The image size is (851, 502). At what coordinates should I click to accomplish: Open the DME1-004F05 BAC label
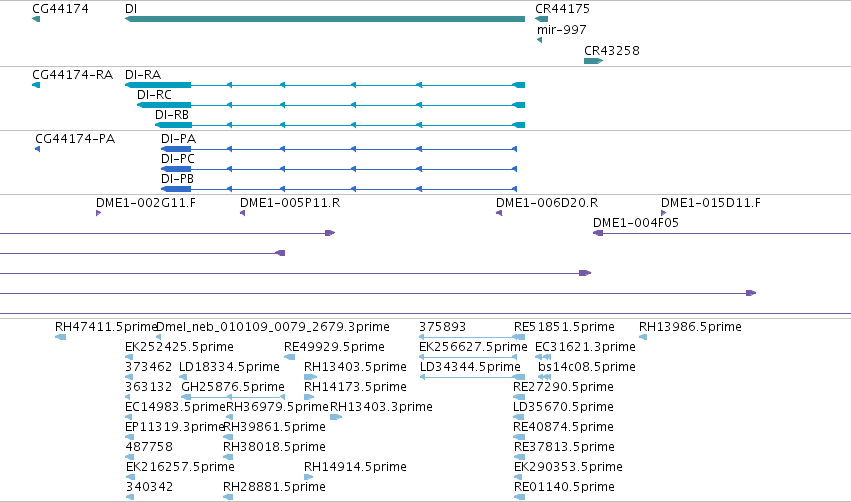[x=636, y=223]
